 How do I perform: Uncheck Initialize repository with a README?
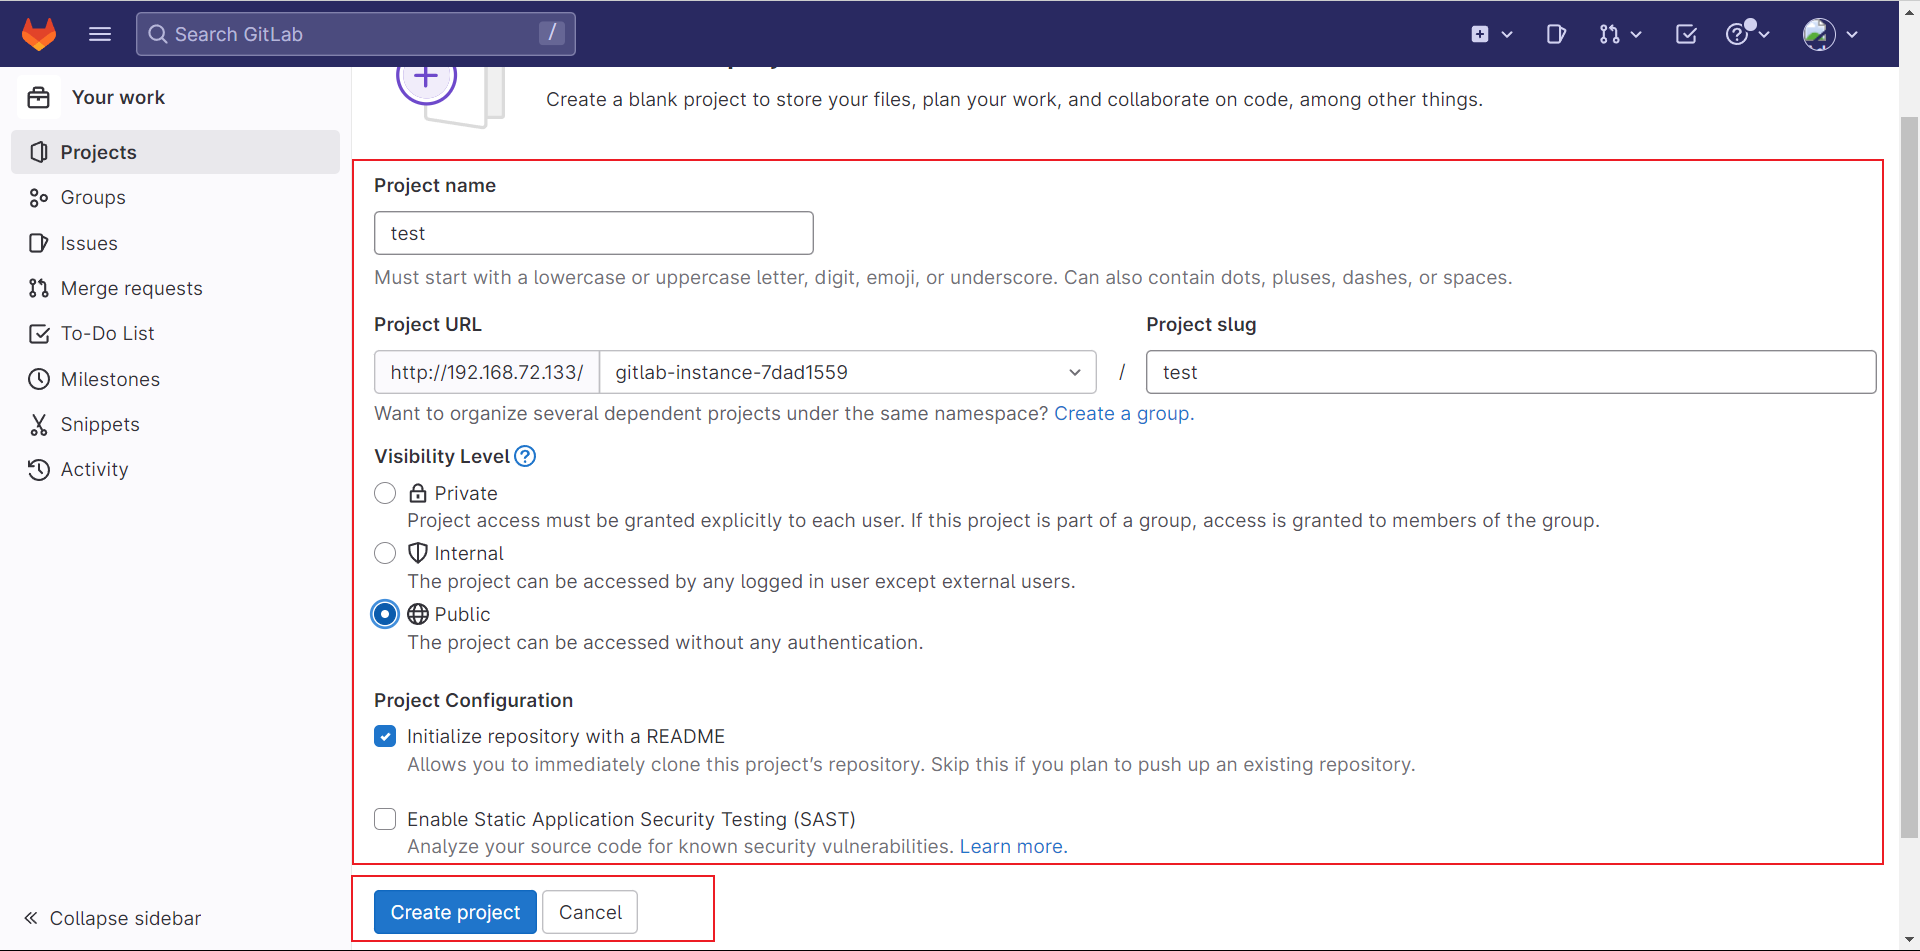point(385,736)
